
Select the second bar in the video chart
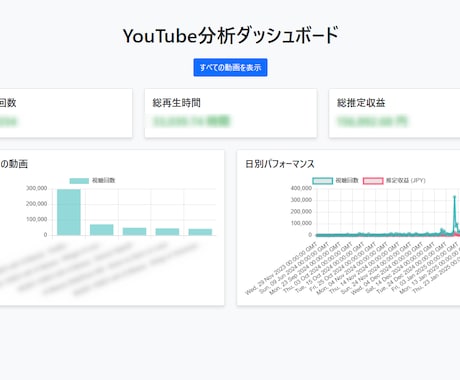(102, 230)
